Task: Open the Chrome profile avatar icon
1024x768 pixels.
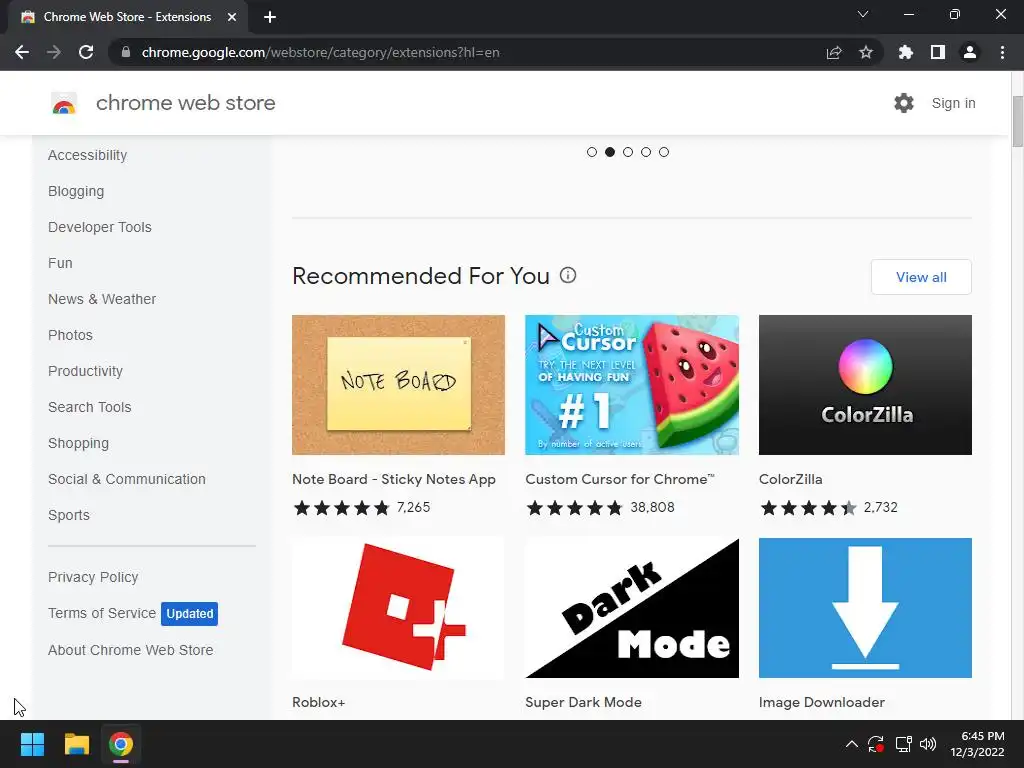Action: (970, 52)
